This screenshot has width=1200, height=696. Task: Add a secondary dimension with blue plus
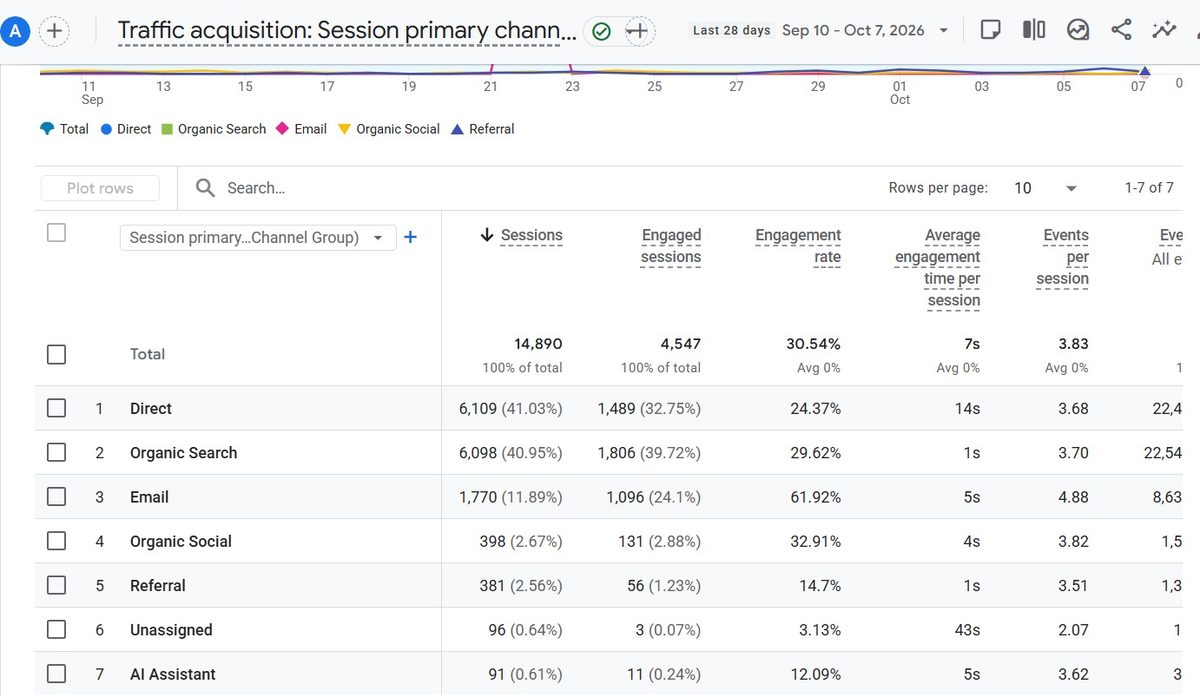pos(410,237)
